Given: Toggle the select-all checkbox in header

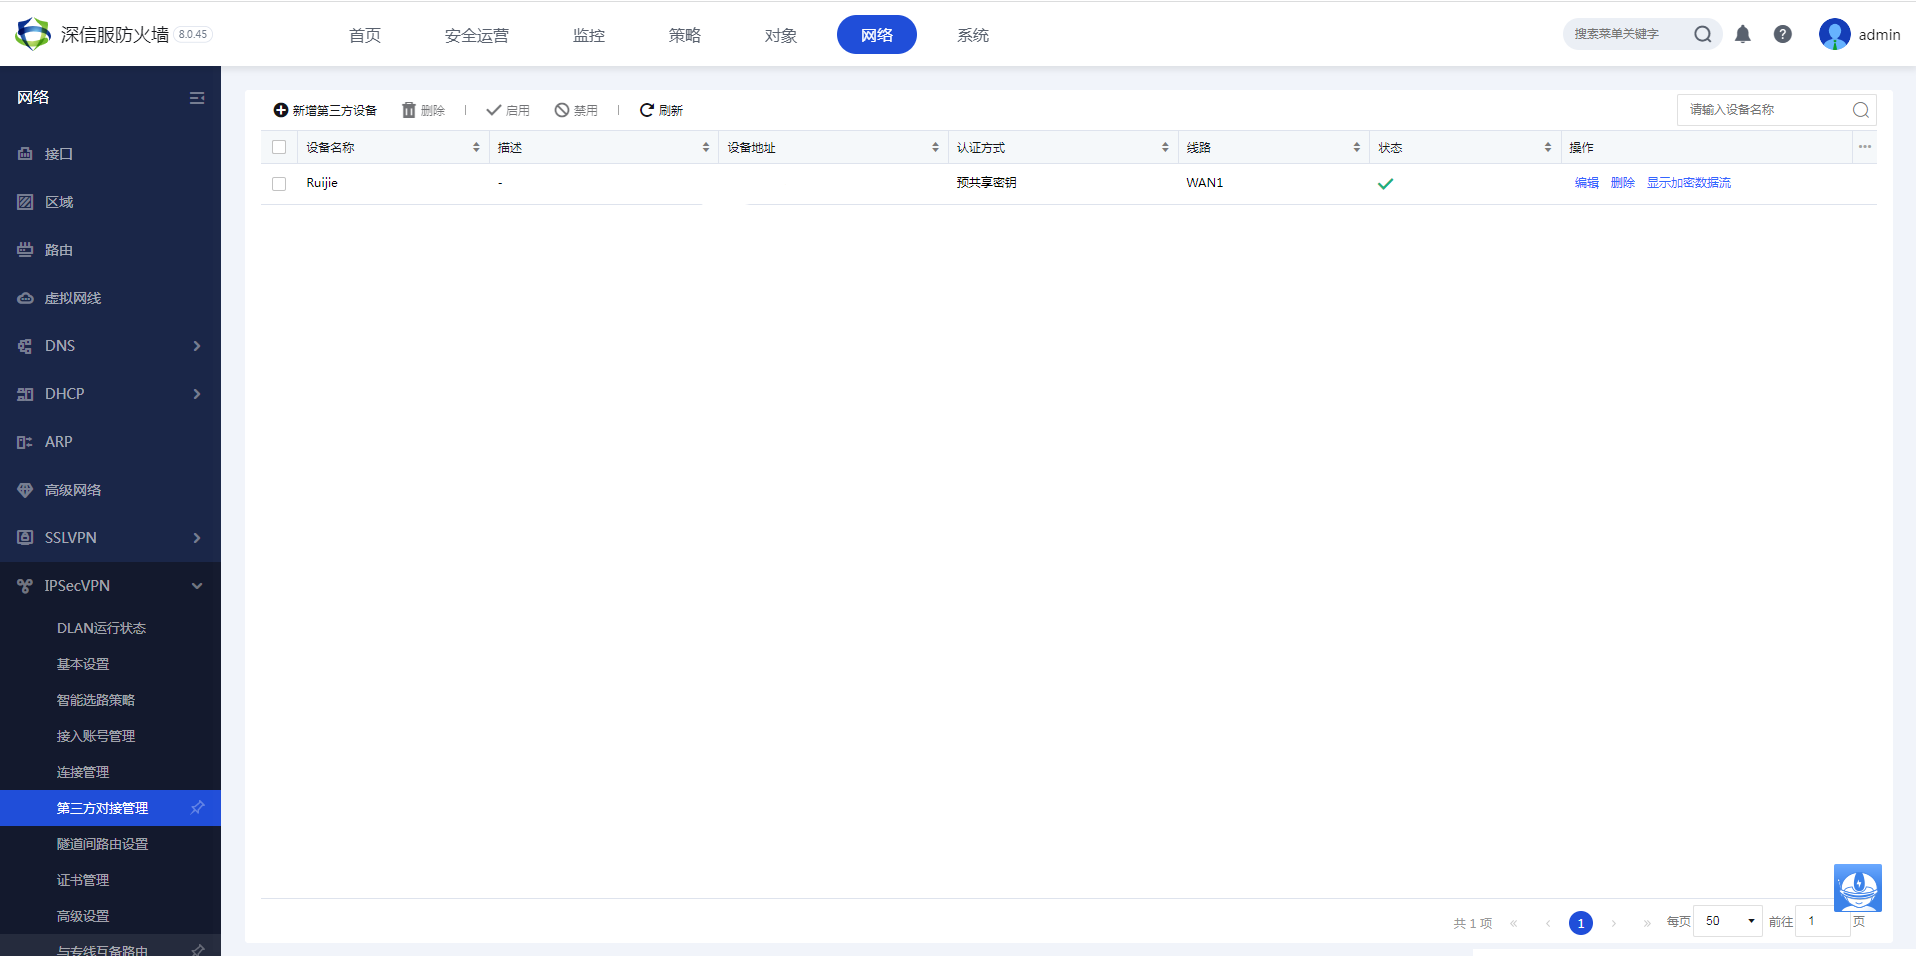Looking at the screenshot, I should [279, 147].
